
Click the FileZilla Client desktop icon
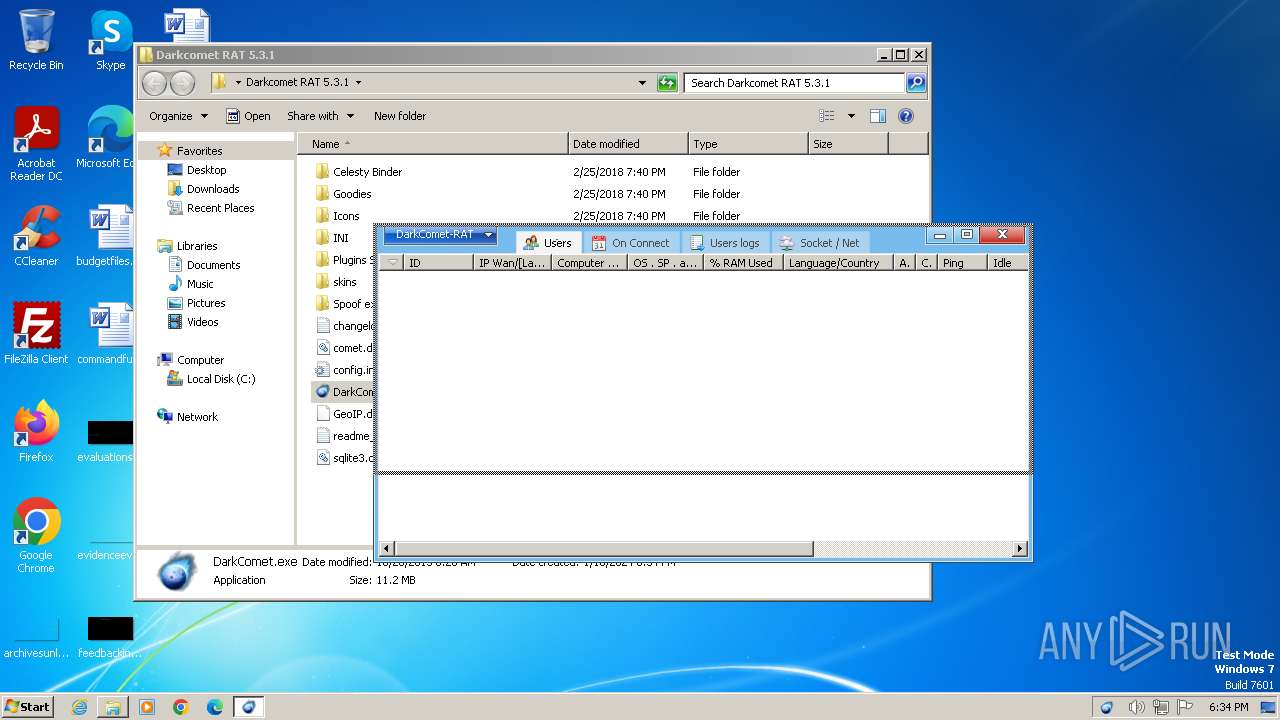36,333
